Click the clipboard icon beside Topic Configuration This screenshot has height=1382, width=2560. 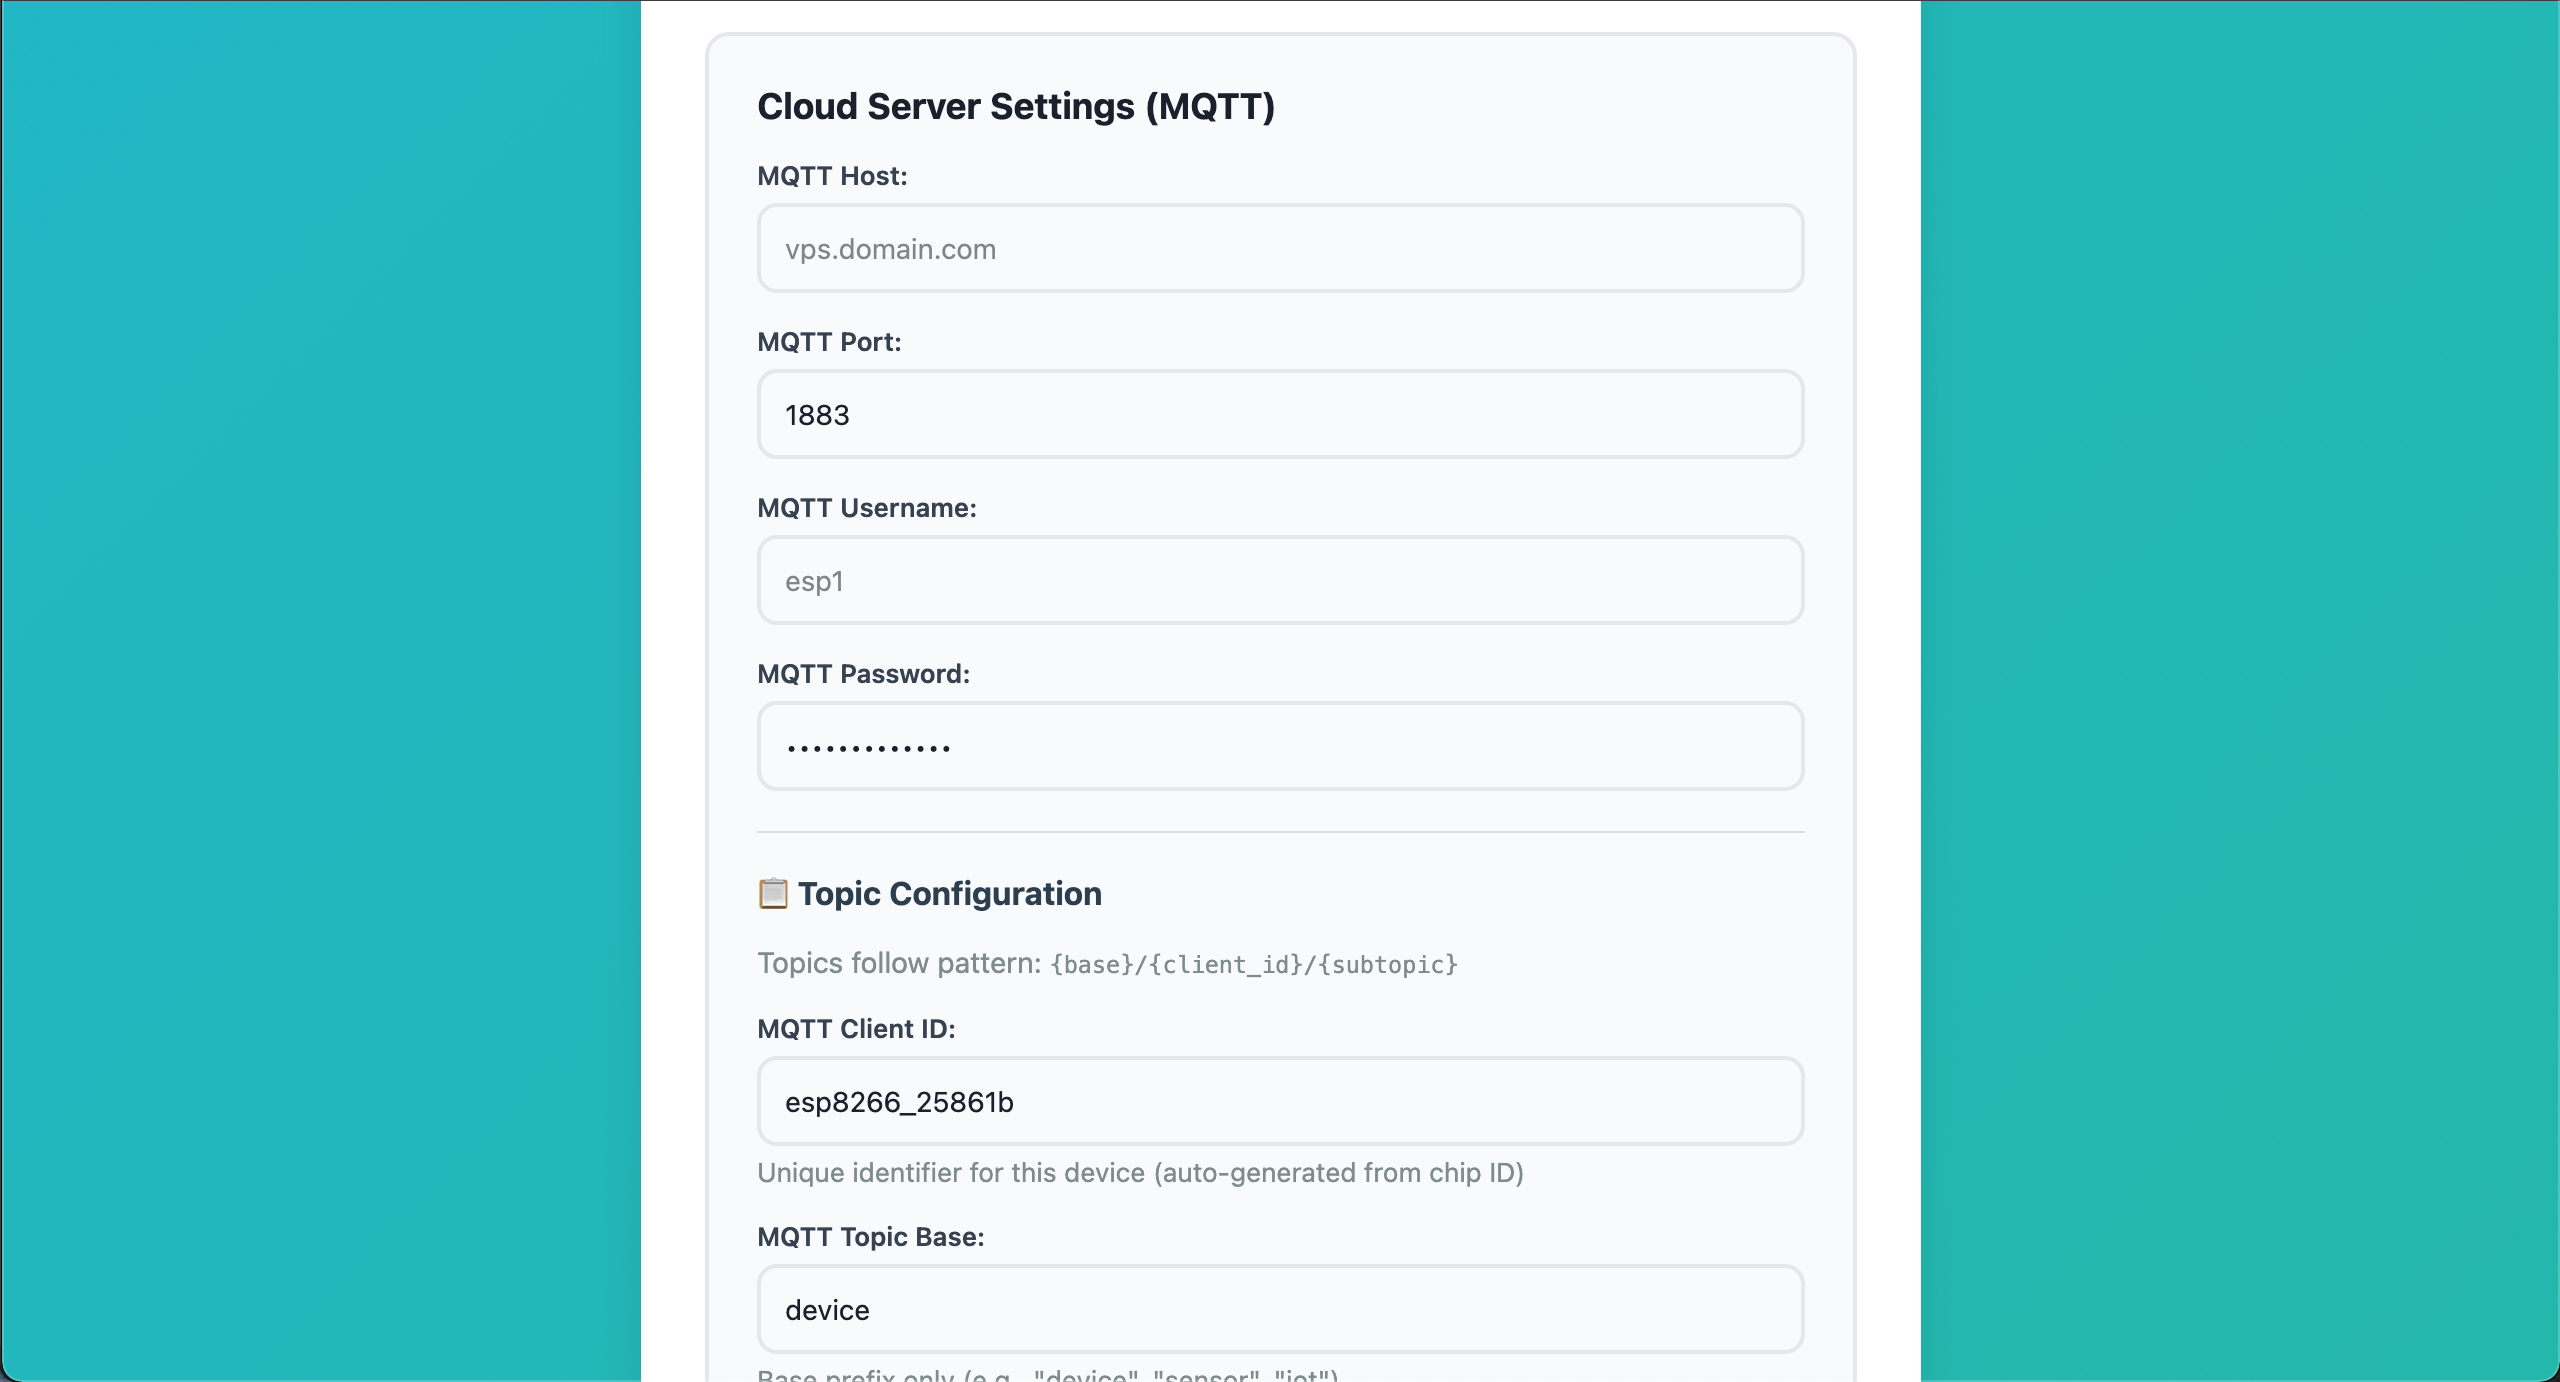point(772,893)
